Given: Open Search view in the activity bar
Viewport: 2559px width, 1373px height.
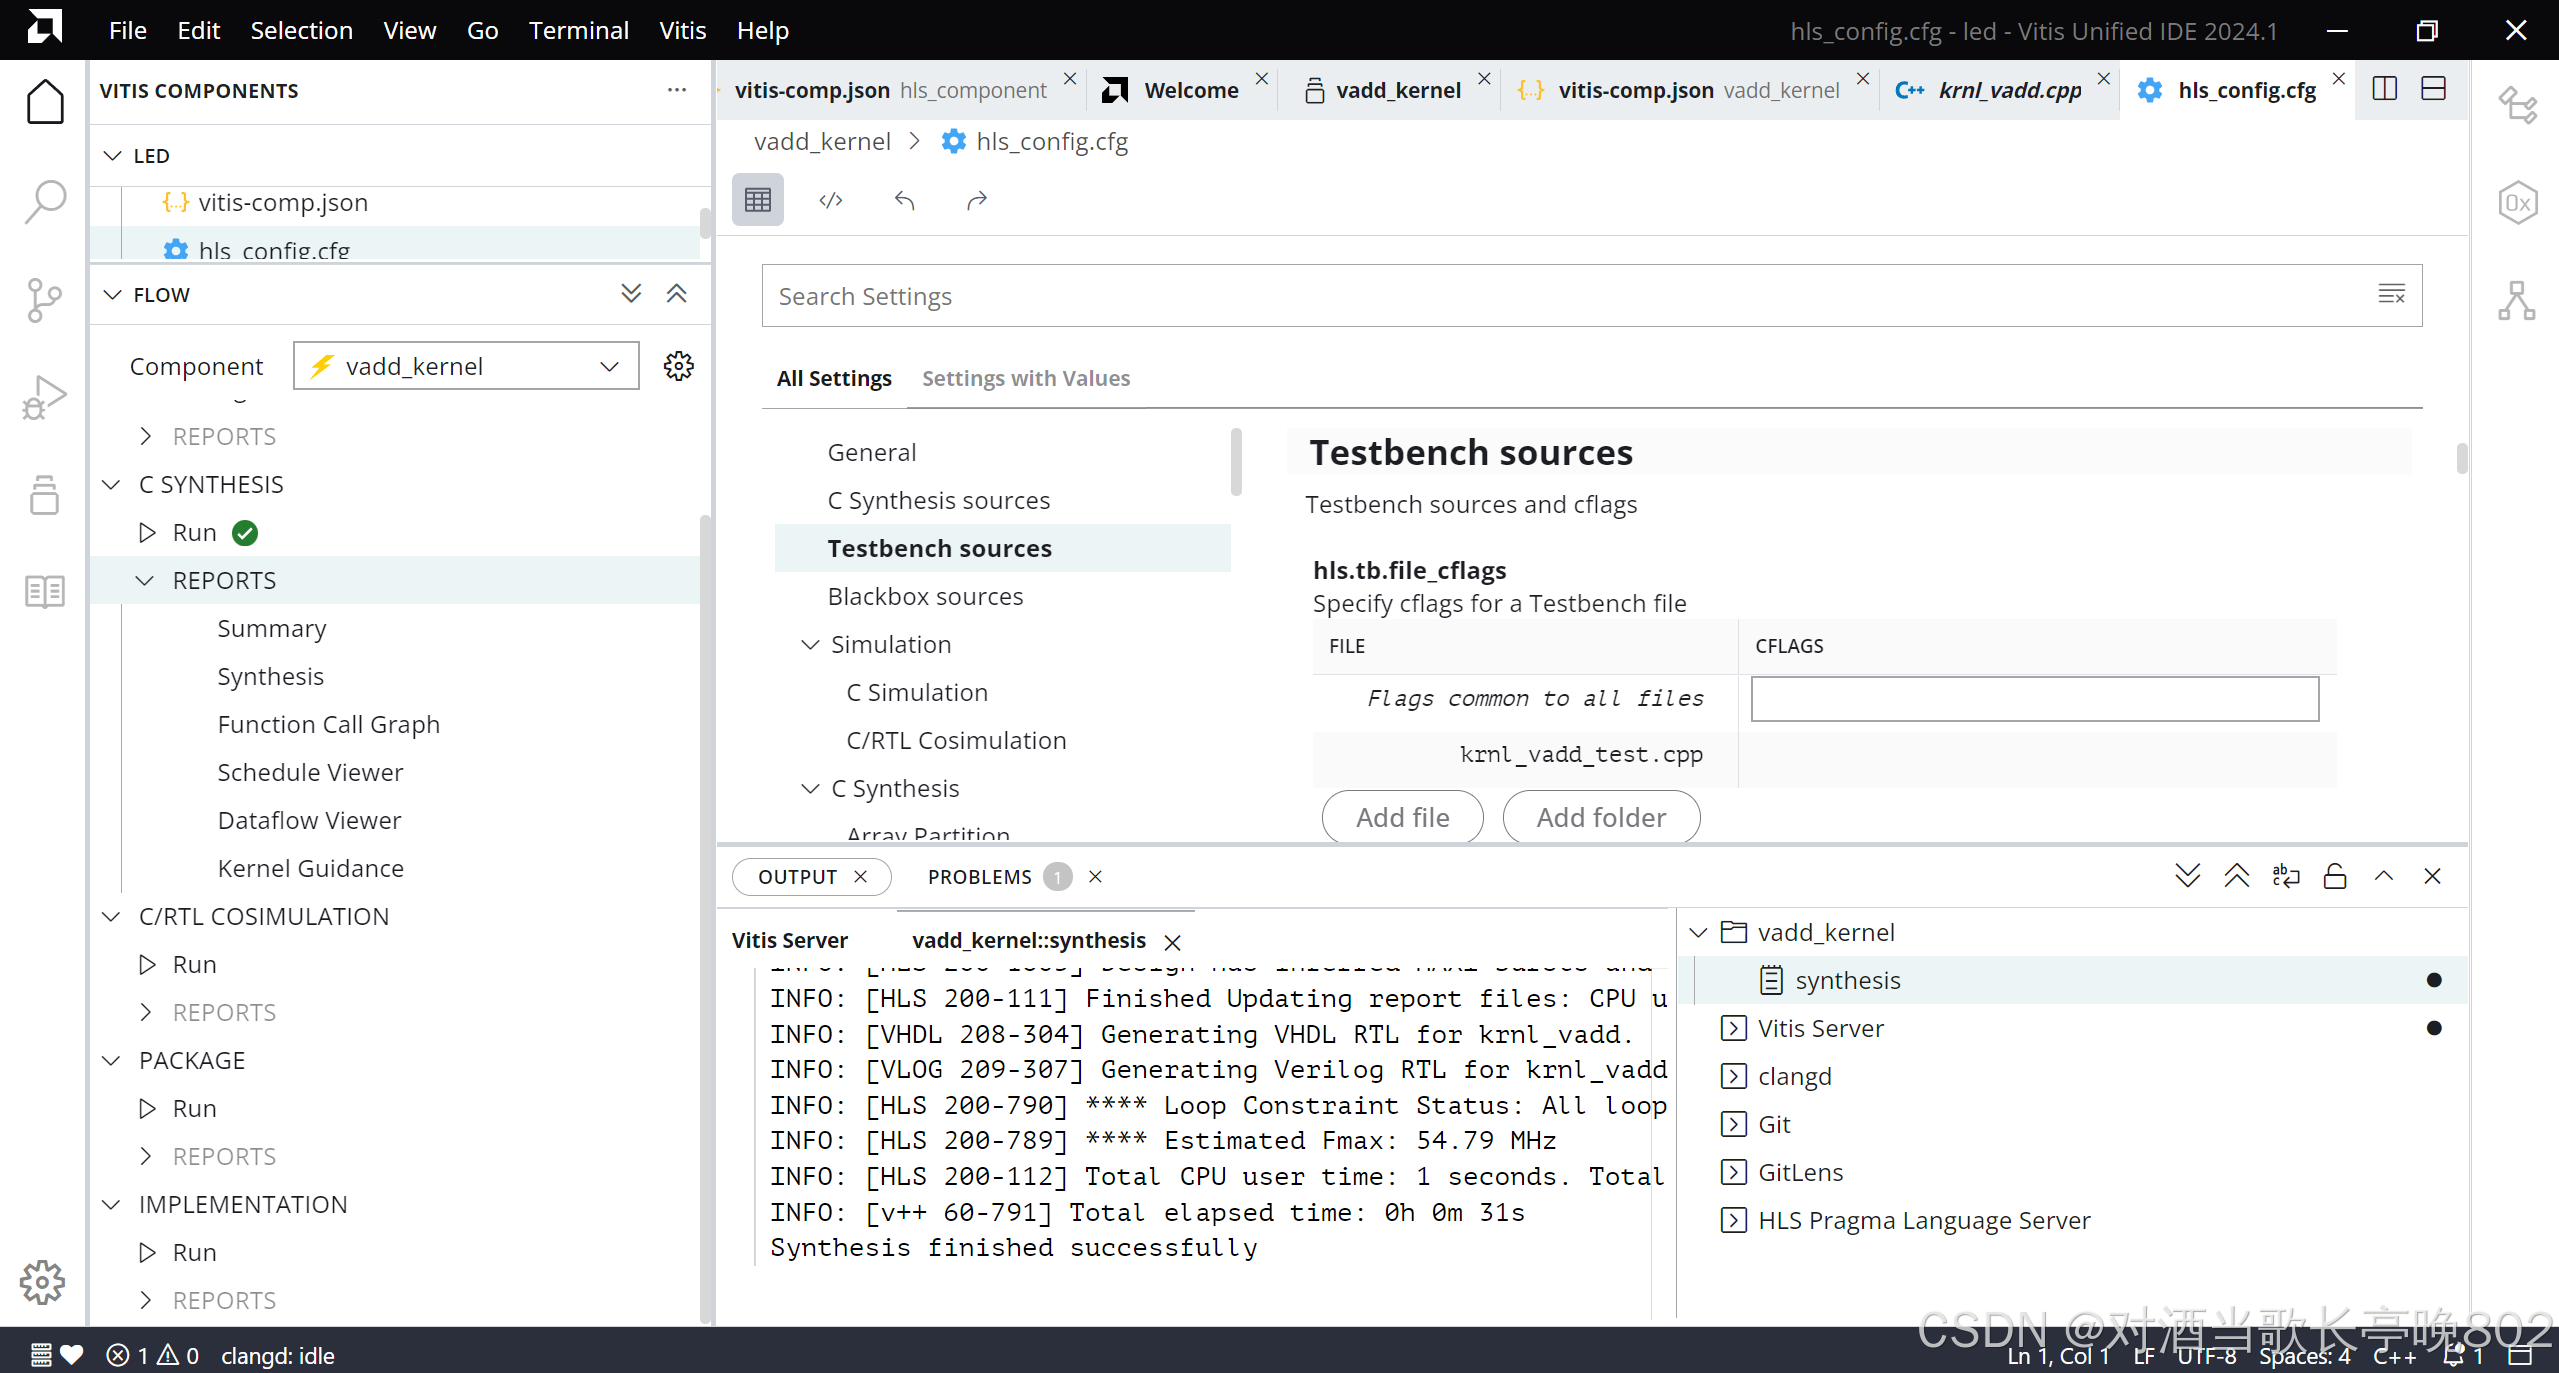Looking at the screenshot, I should [44, 202].
